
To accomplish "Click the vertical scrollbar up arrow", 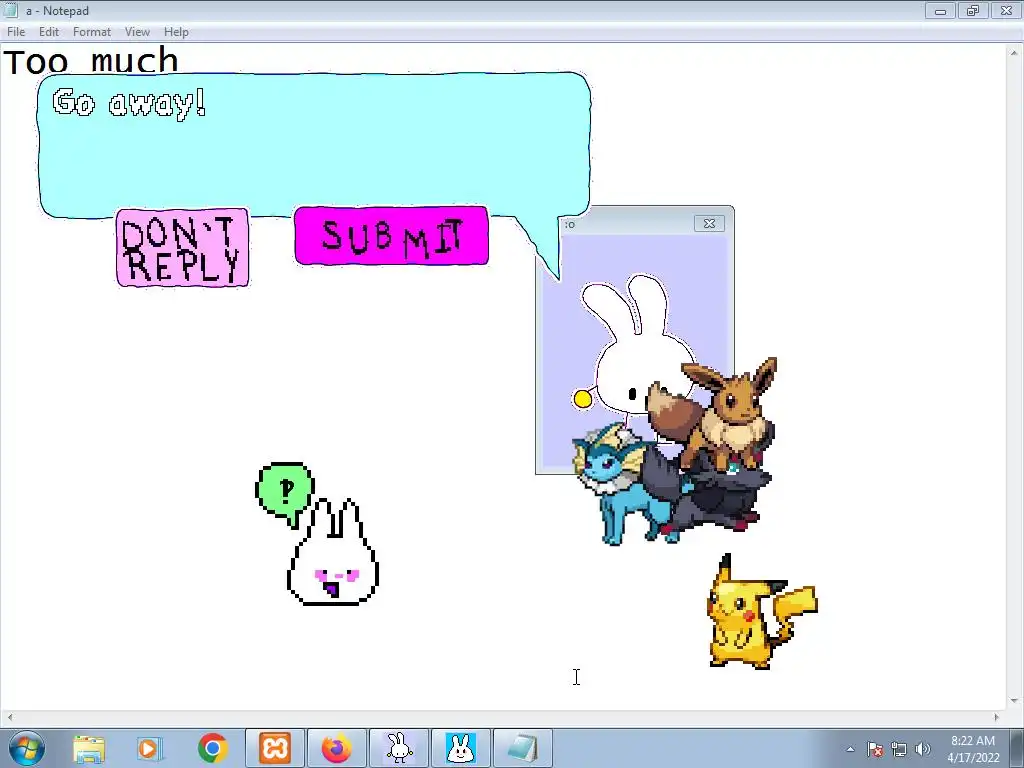I will coord(1014,52).
